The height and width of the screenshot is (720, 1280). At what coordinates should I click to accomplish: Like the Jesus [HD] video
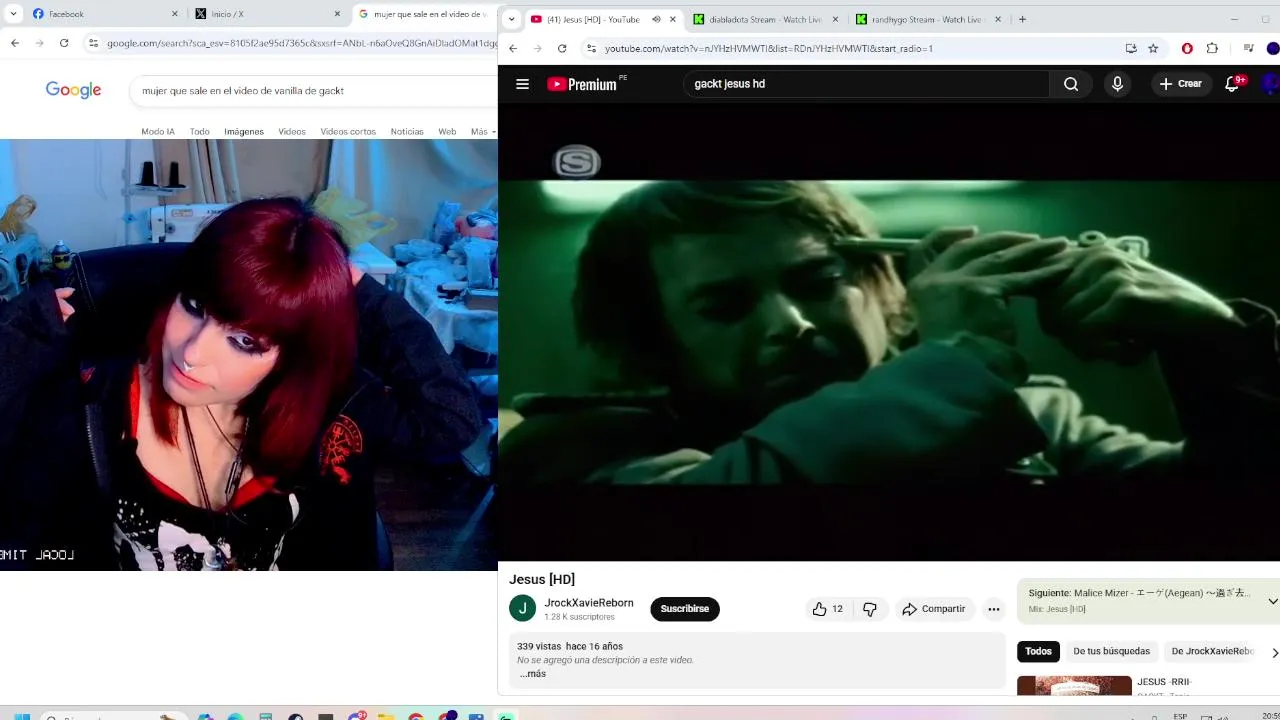[x=828, y=609]
